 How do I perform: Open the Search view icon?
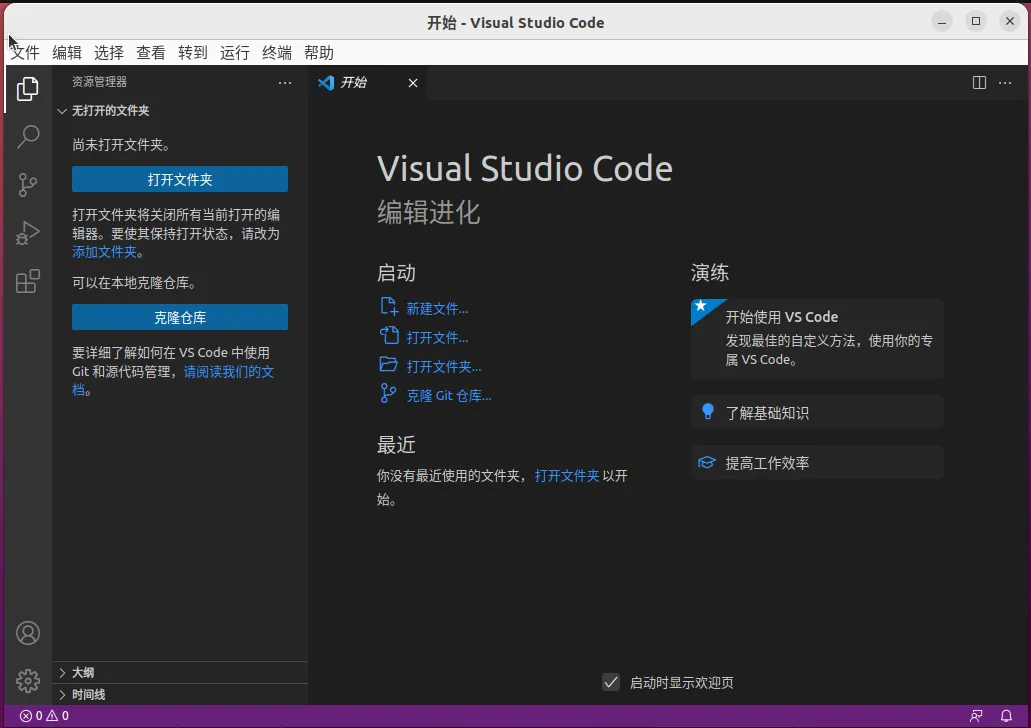(x=28, y=137)
